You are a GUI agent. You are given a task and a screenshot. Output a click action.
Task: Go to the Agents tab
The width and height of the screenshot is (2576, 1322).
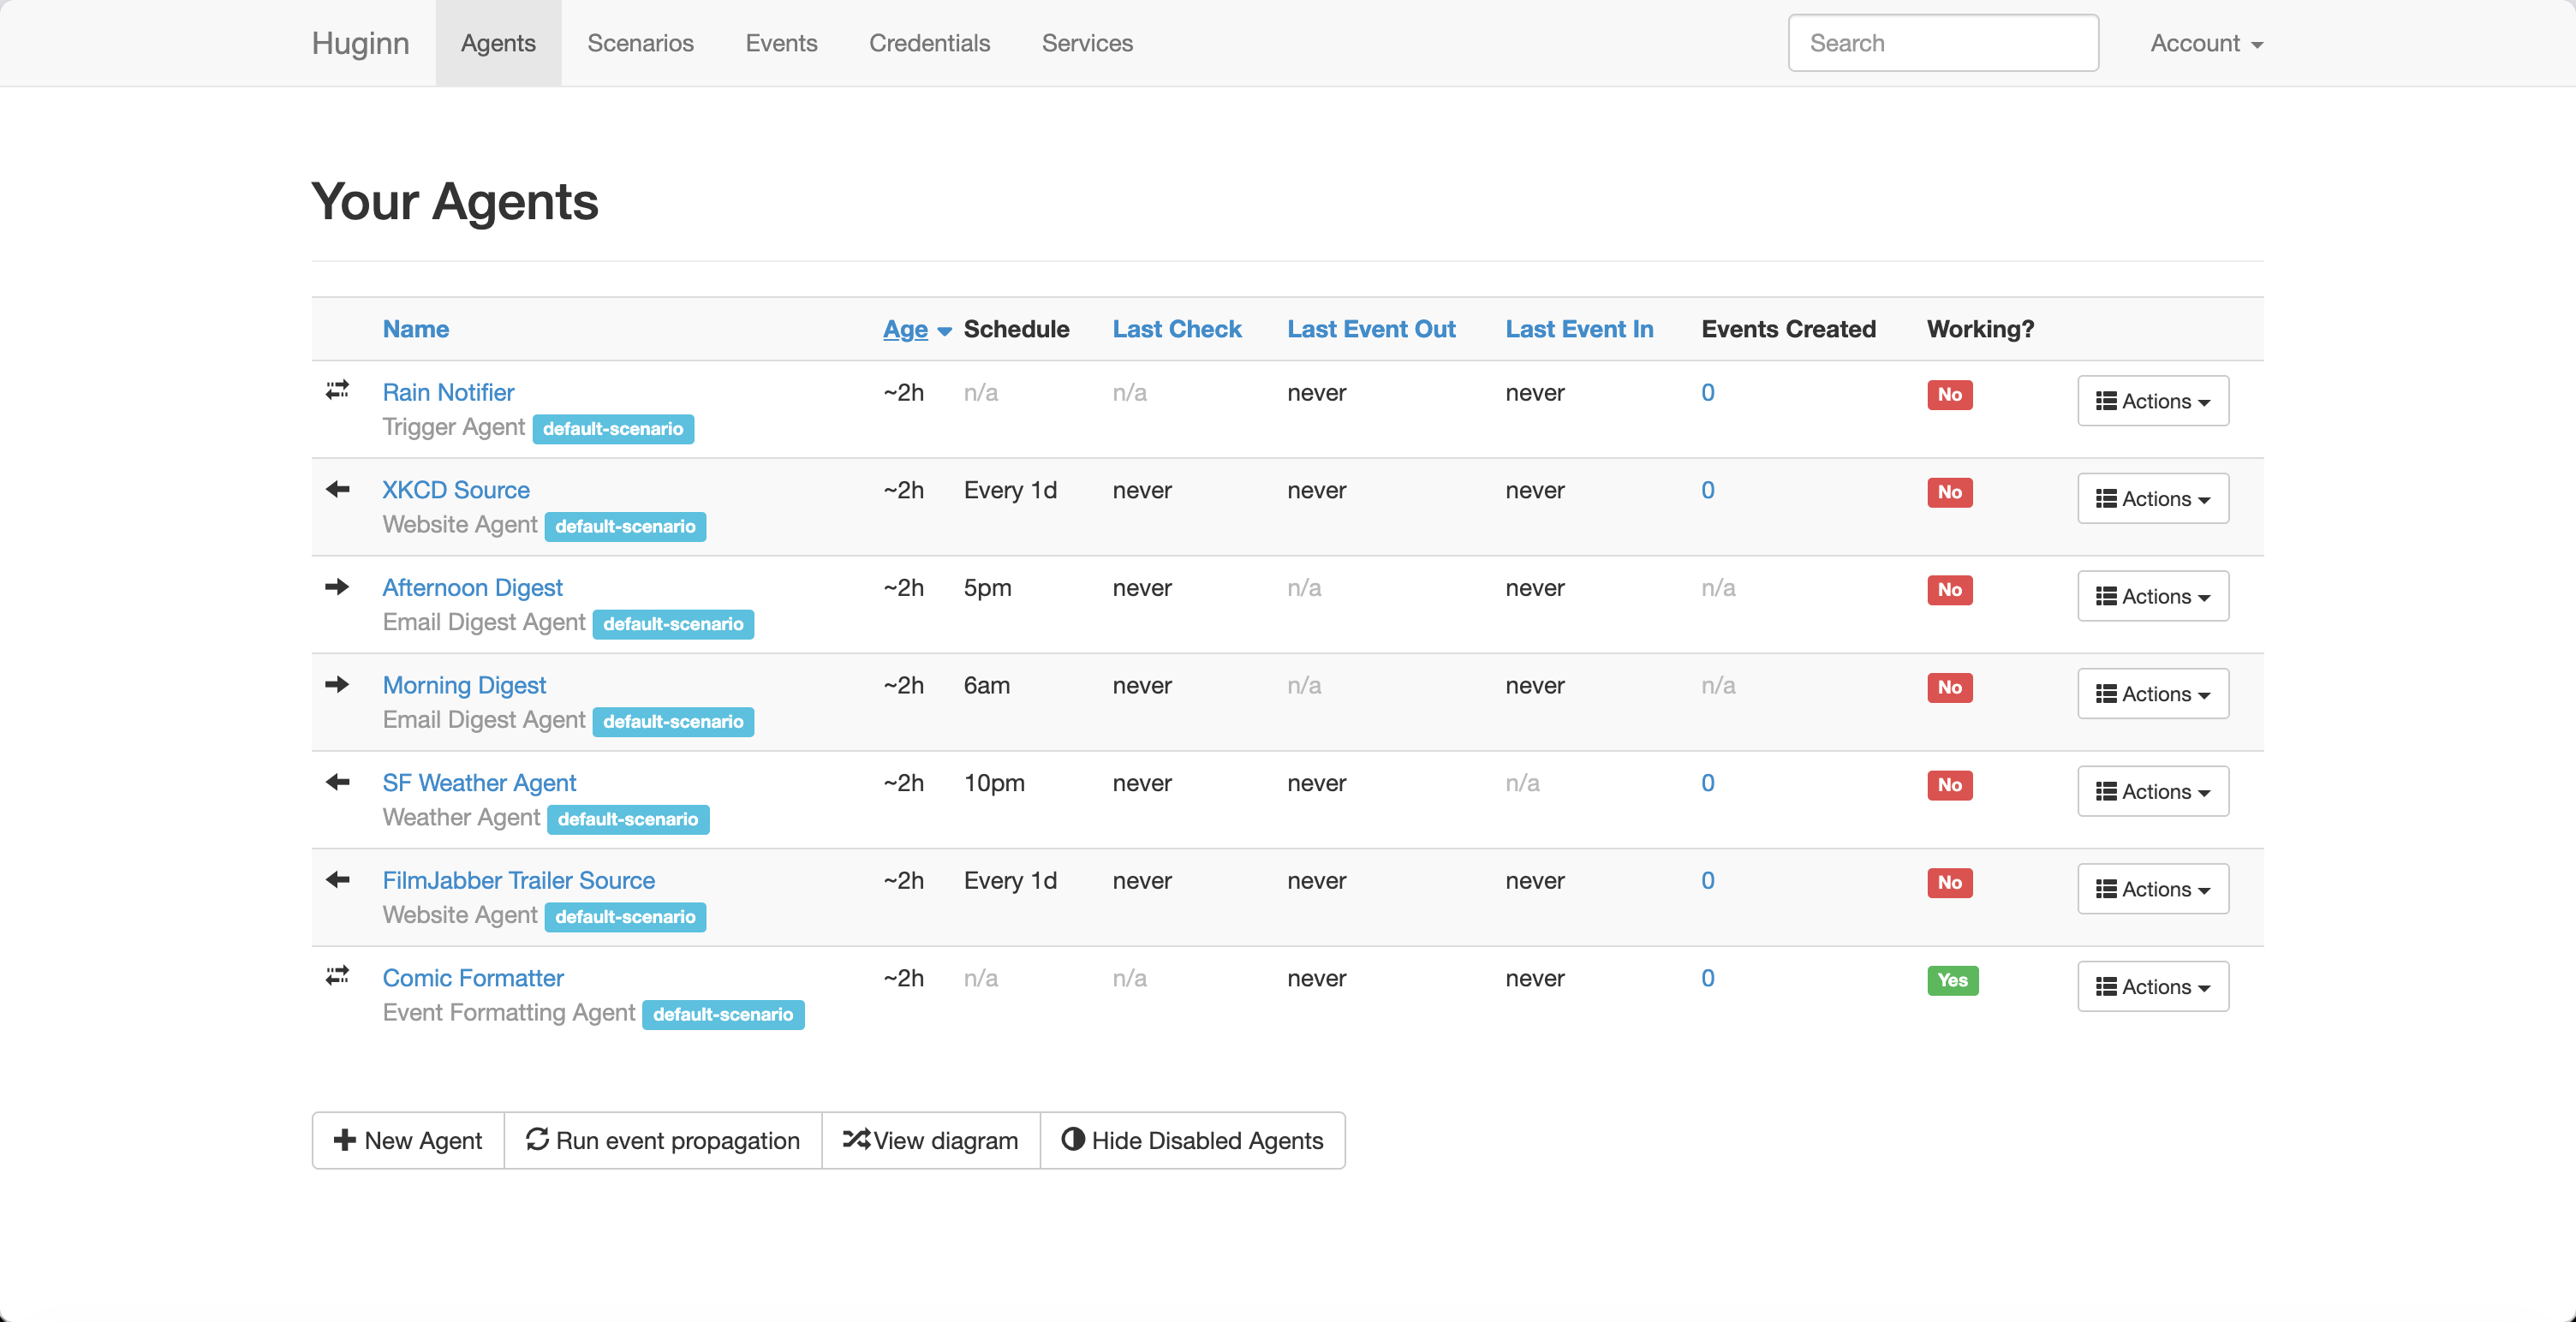click(498, 43)
